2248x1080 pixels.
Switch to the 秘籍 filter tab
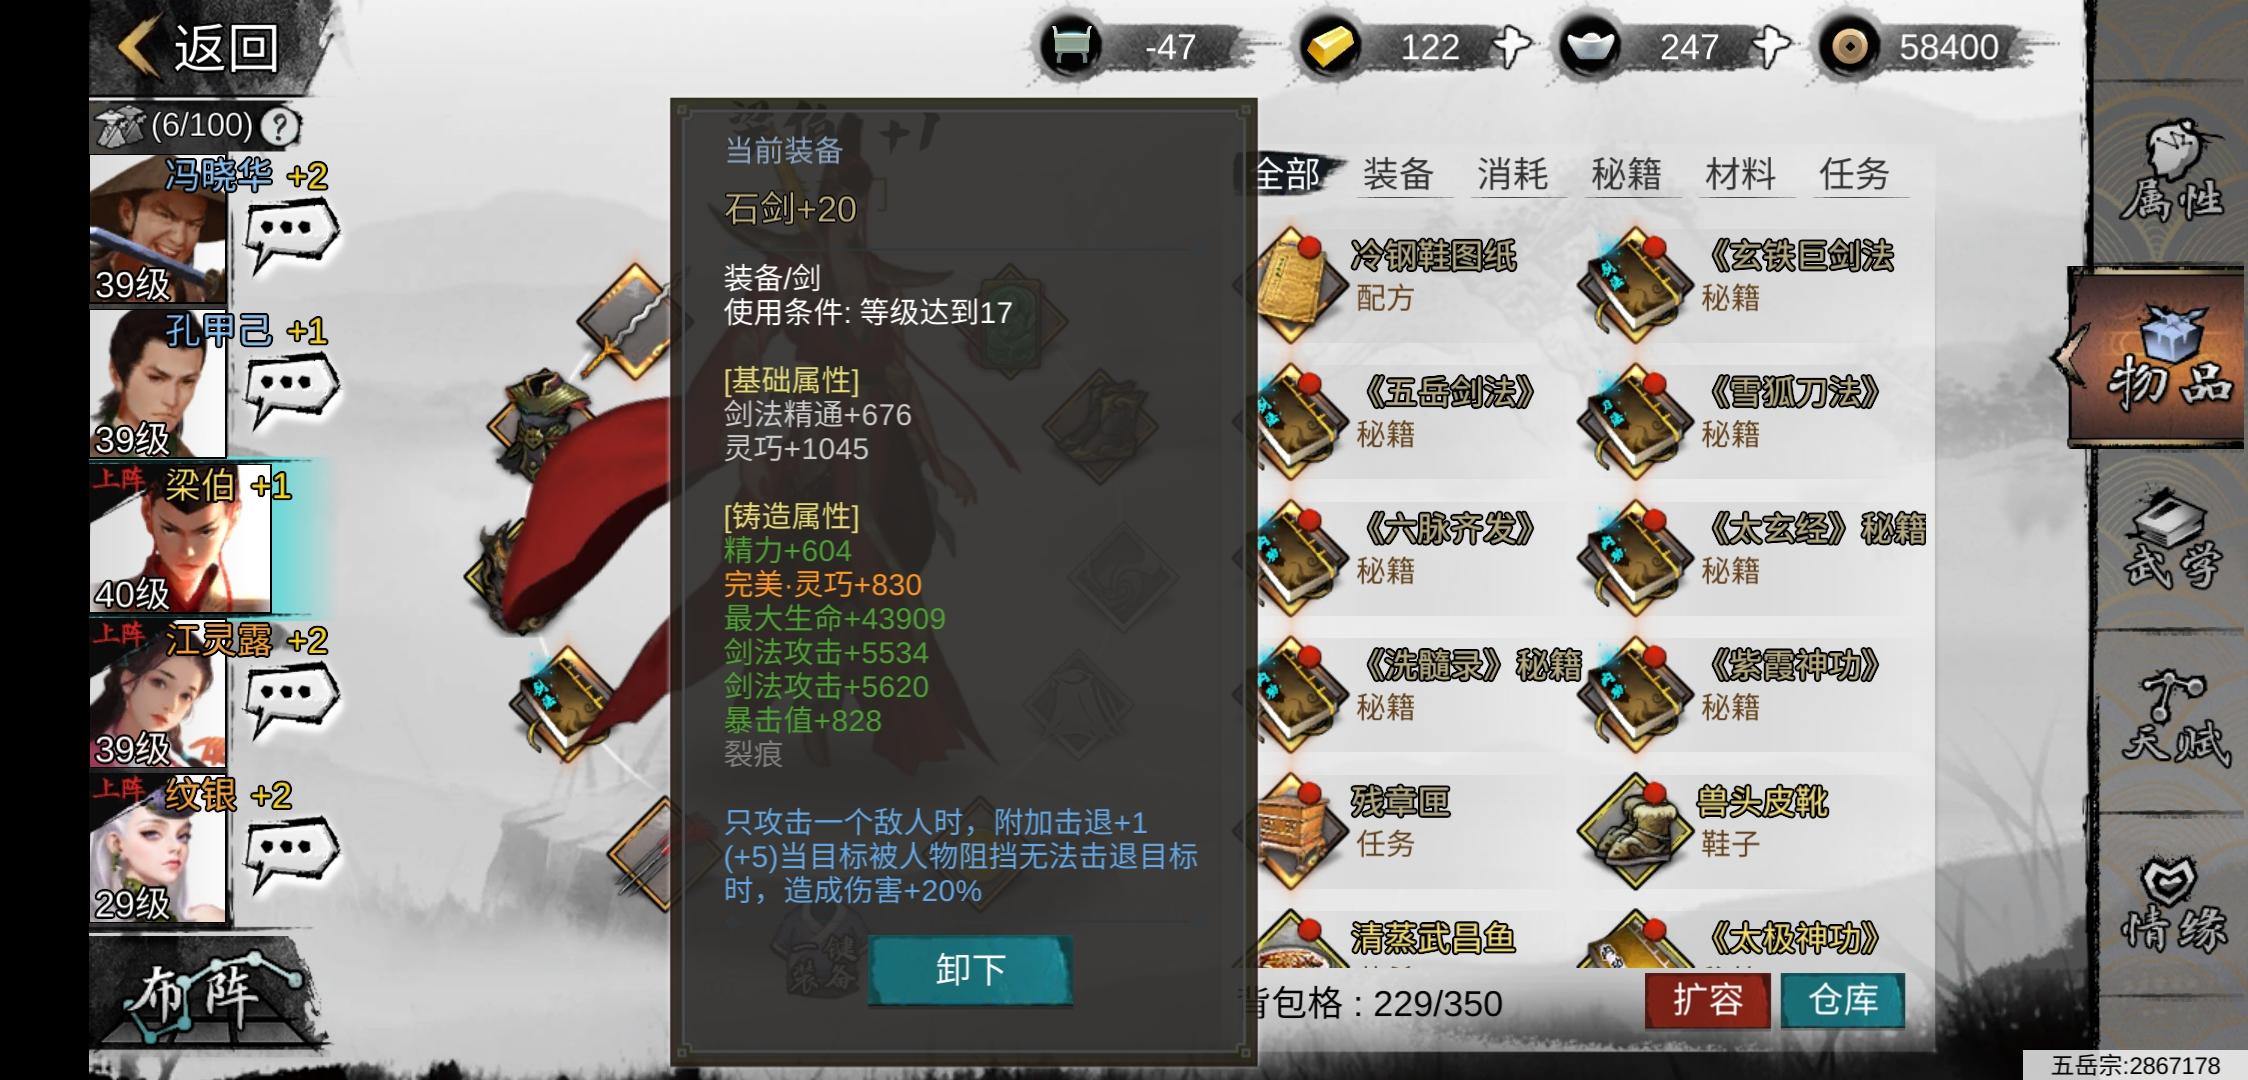[1626, 175]
